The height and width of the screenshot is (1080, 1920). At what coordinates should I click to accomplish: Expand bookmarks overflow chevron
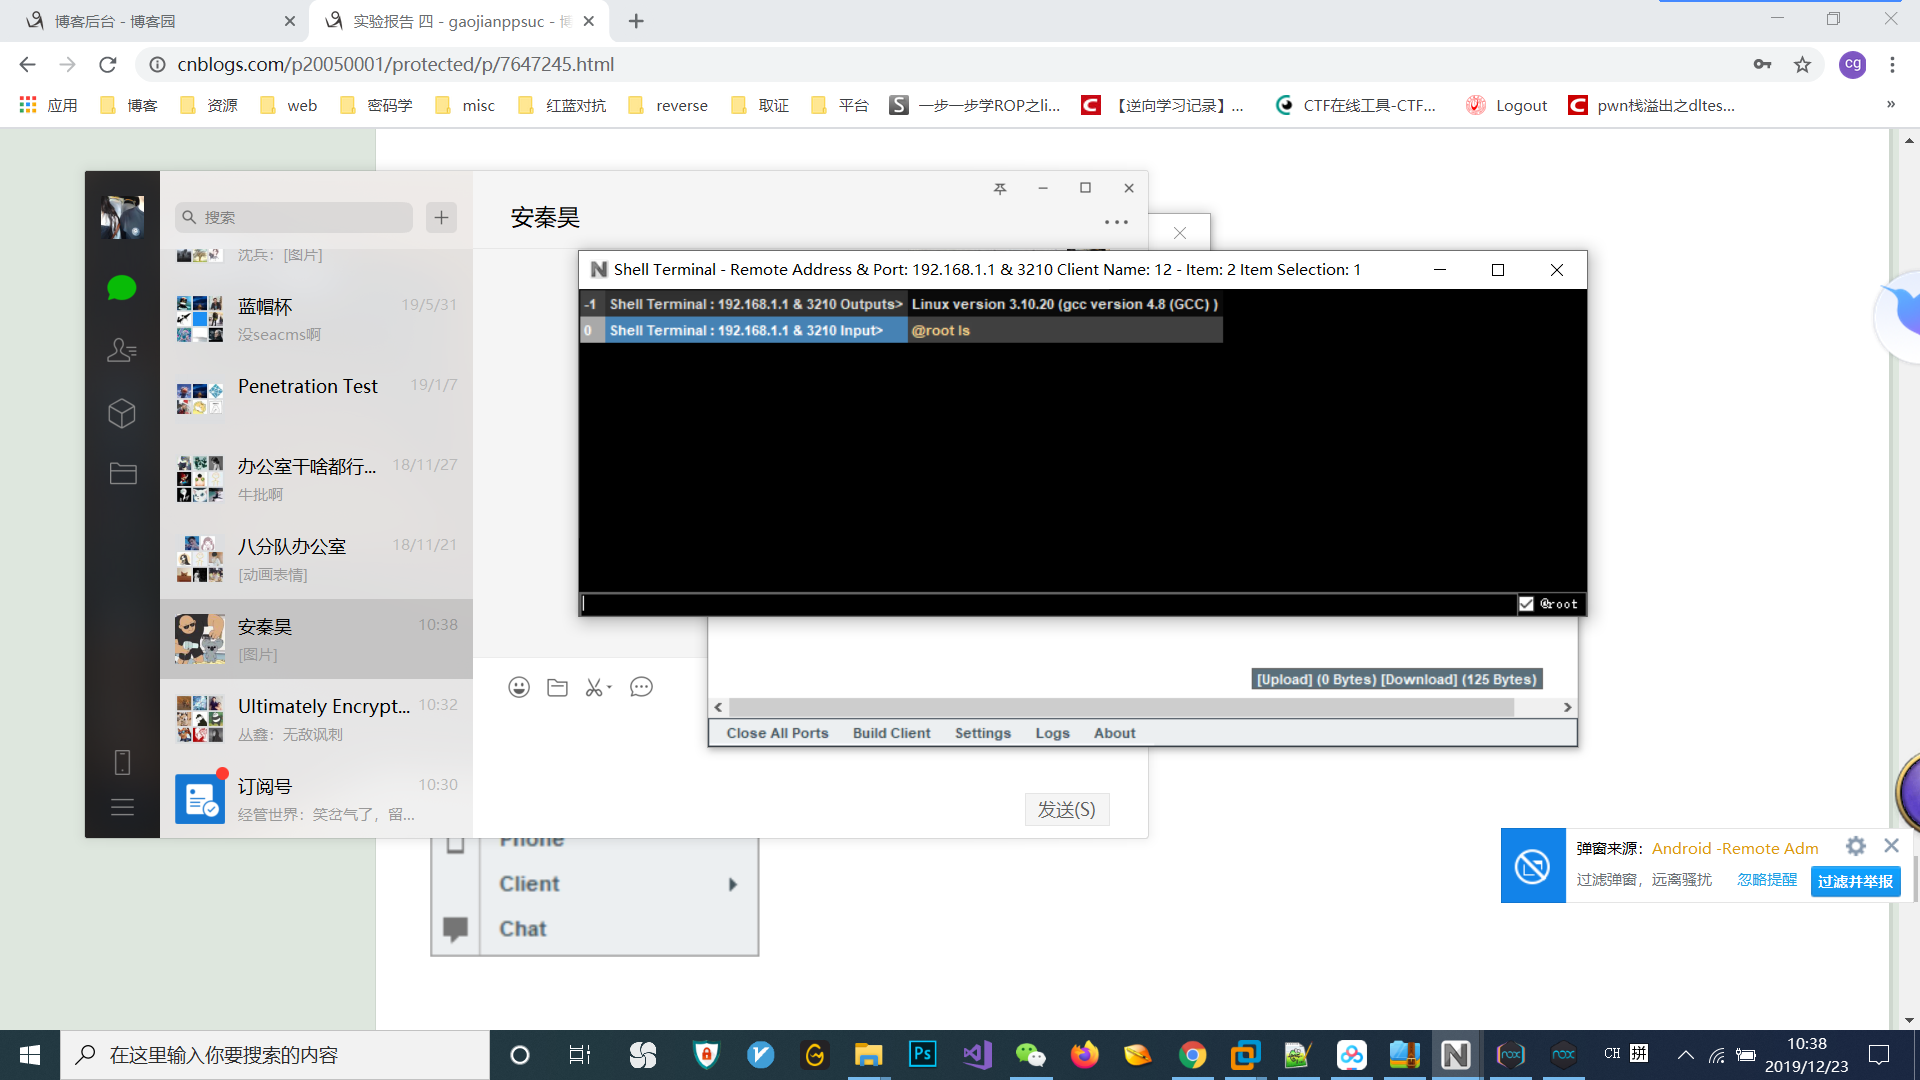coord(1890,105)
